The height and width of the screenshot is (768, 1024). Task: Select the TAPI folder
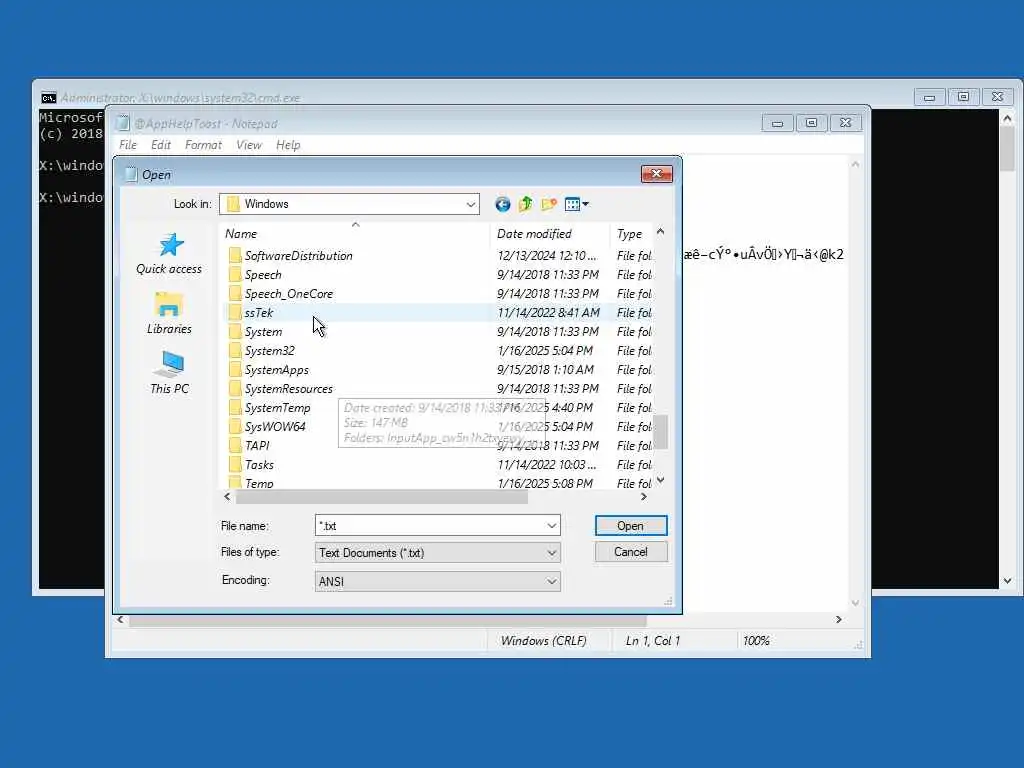coord(257,445)
